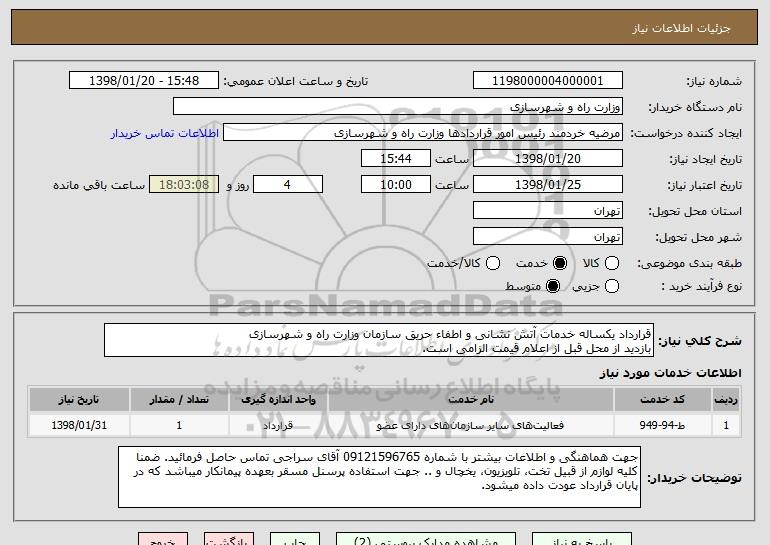Viewport: 770px width, 545px height.
Task: Click the کد خدمت column header
Action: [662, 400]
